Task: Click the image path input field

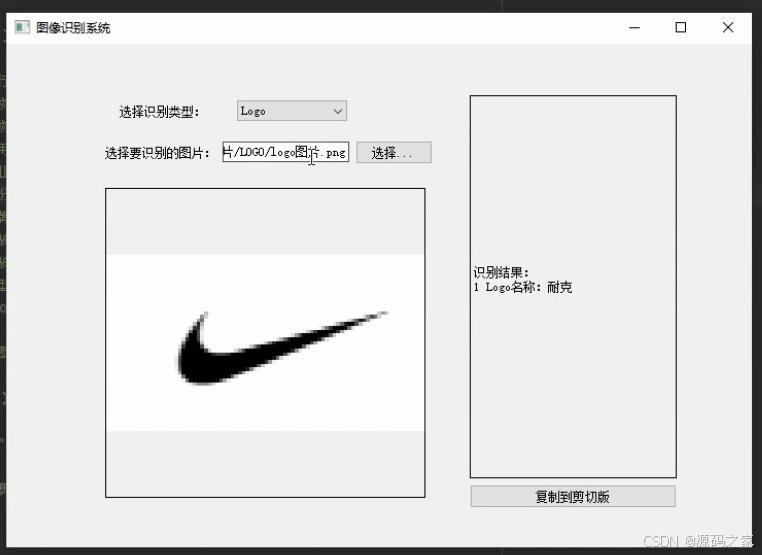Action: tap(285, 152)
